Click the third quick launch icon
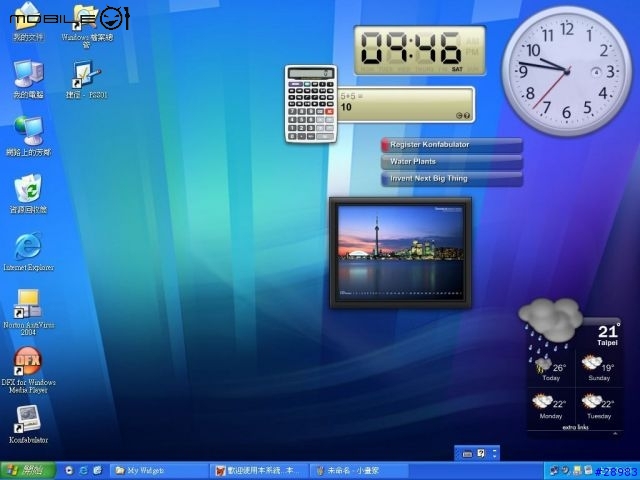Viewport: 640px width, 480px height. coord(98,471)
